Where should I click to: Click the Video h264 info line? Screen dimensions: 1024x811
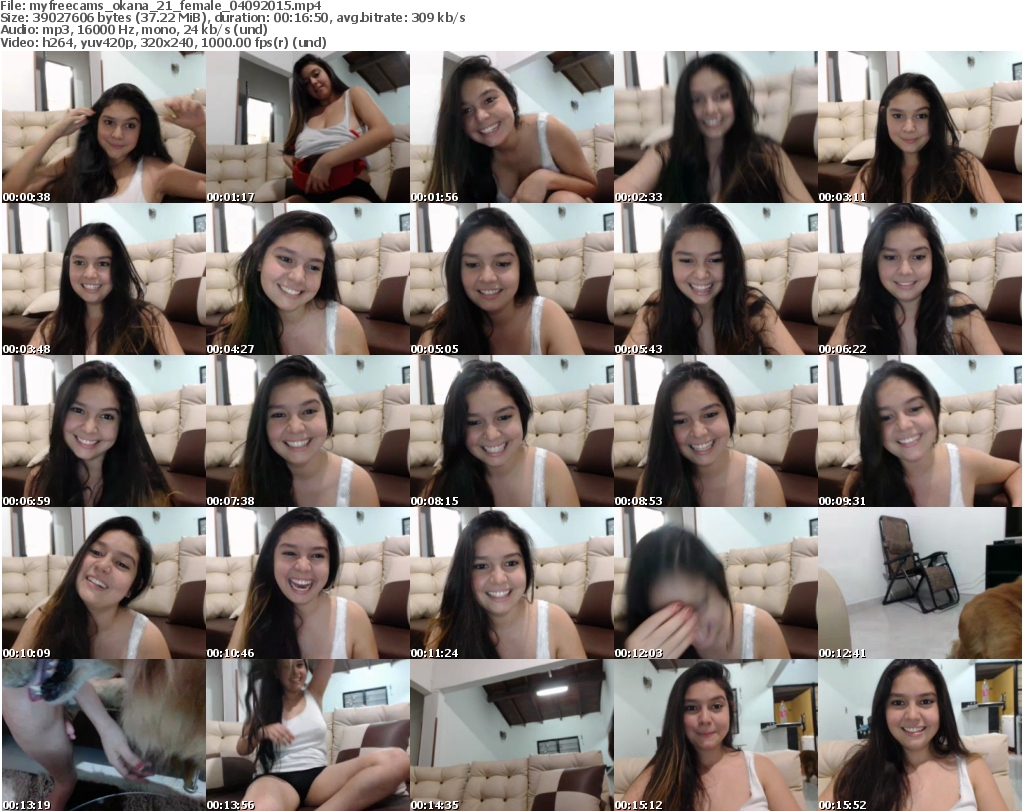pyautogui.click(x=163, y=42)
